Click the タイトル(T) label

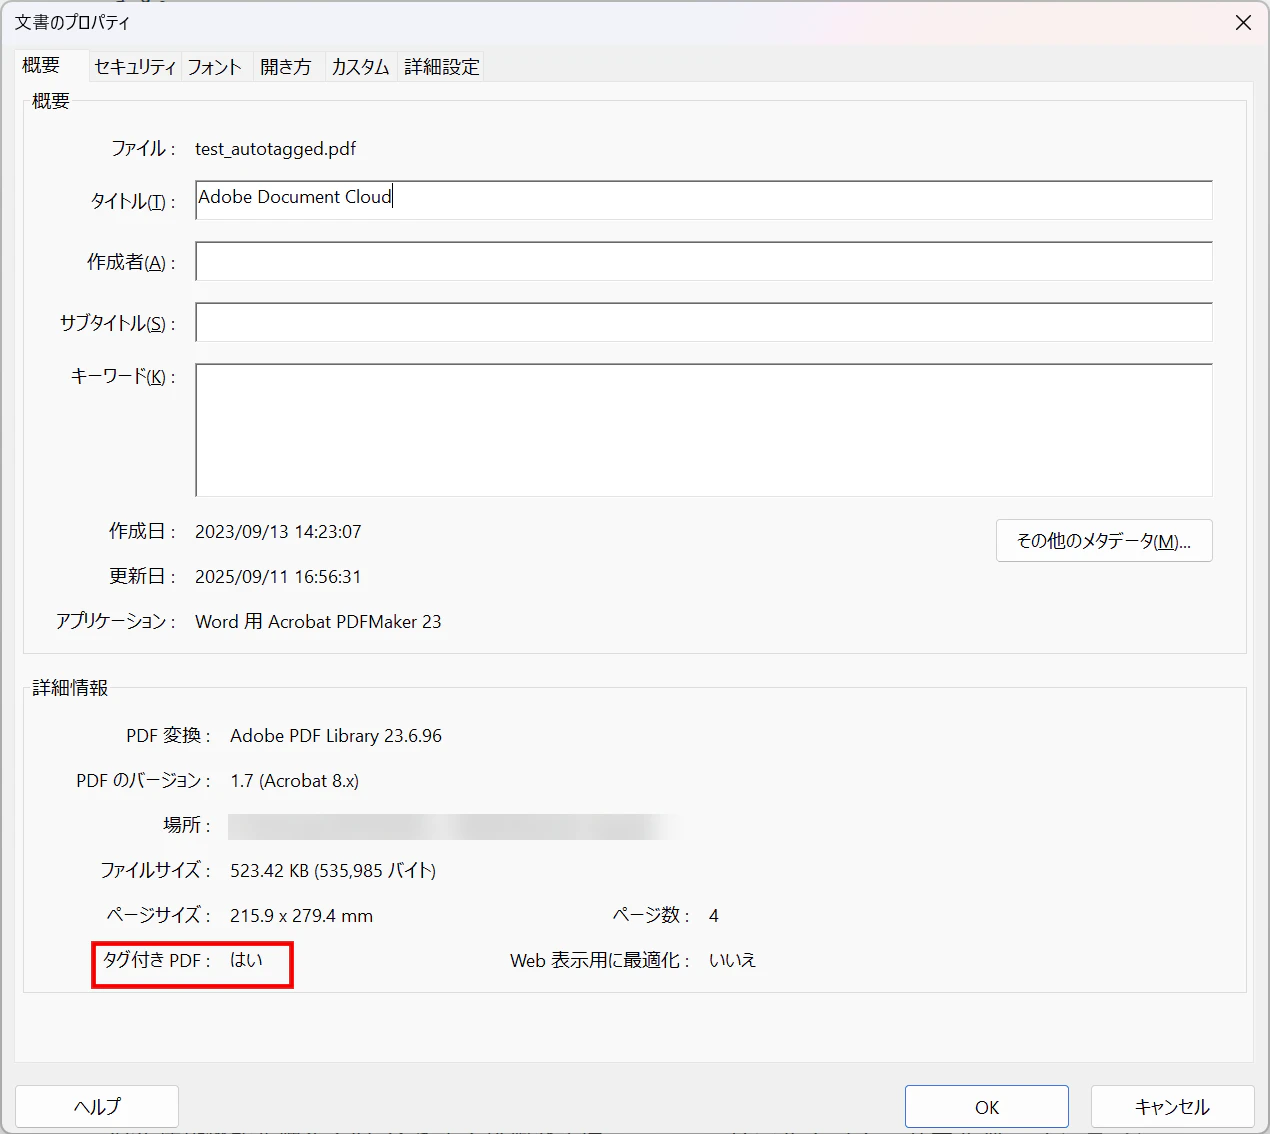coord(133,201)
